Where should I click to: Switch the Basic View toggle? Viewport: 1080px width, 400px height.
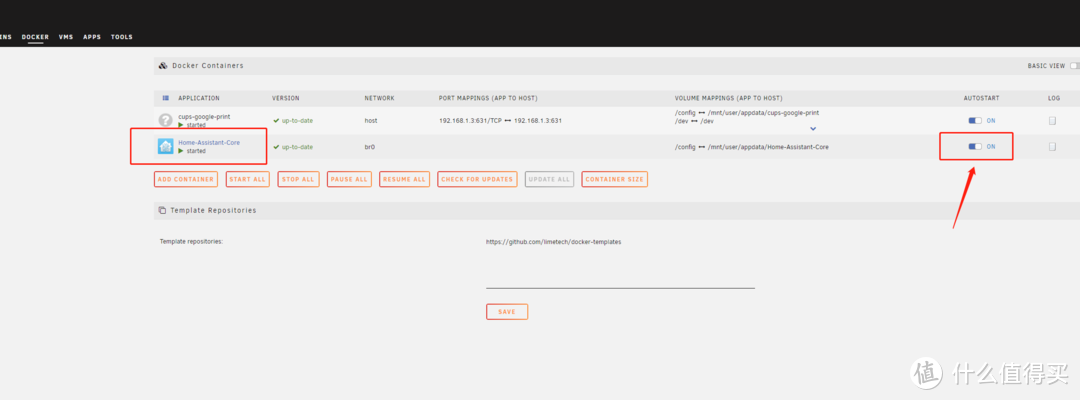coord(1074,66)
